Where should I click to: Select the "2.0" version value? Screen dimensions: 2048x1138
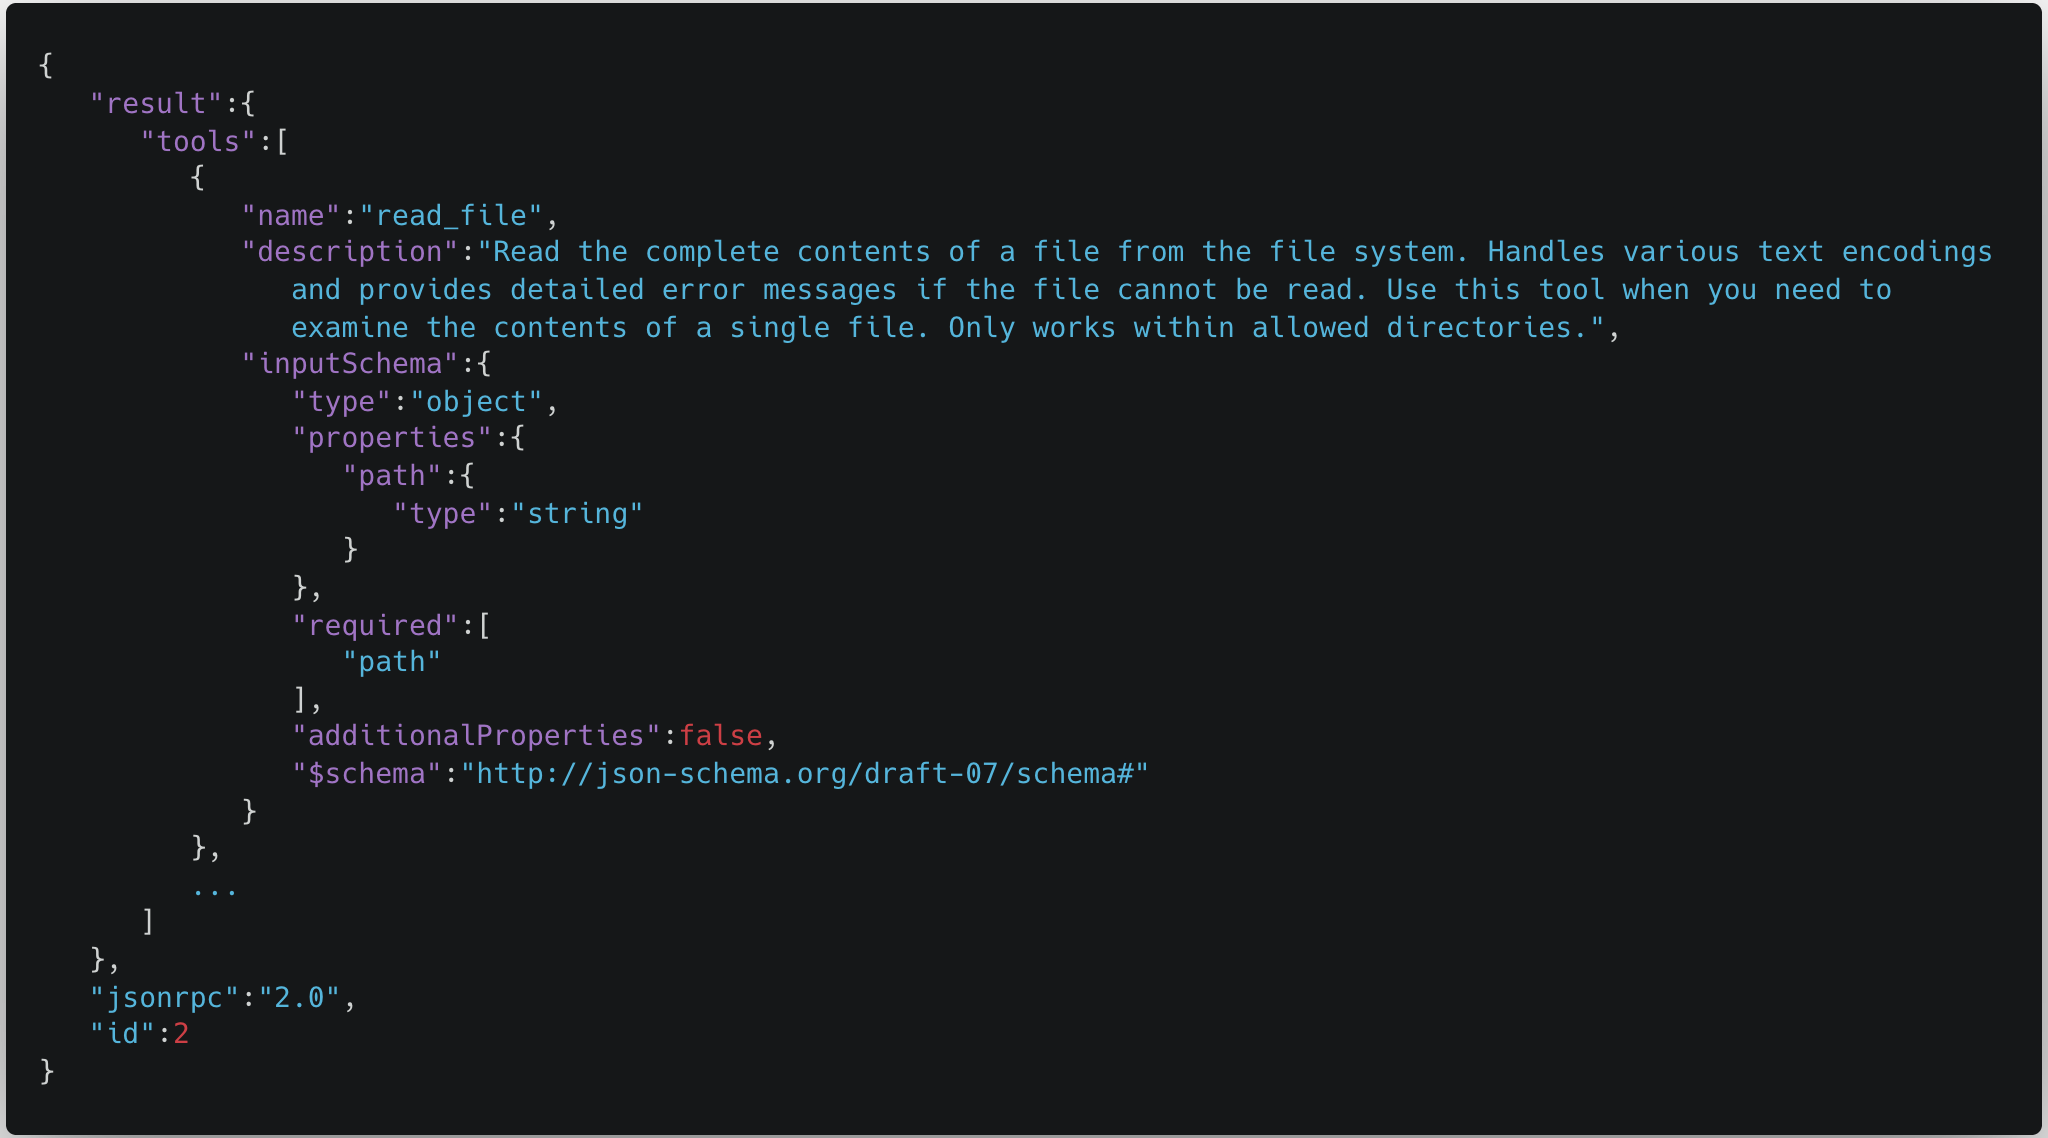(299, 998)
